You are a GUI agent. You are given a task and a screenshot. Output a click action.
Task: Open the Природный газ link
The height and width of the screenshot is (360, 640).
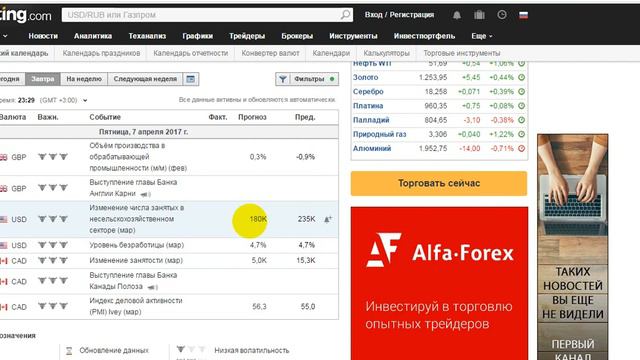(x=379, y=134)
